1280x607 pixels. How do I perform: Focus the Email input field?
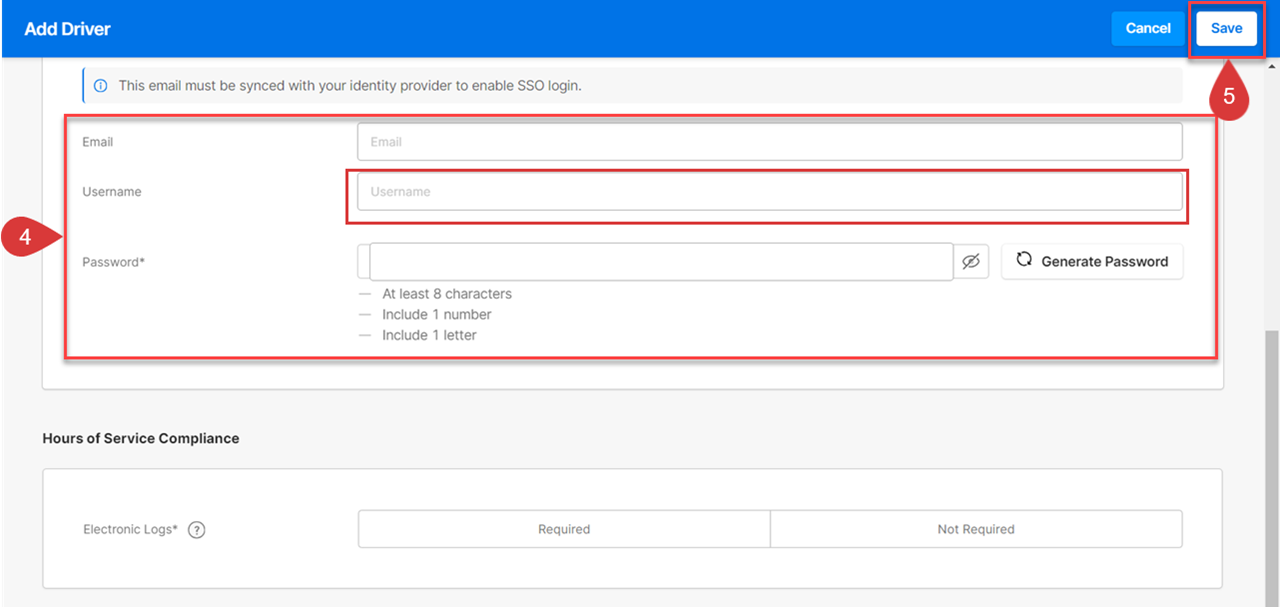769,142
